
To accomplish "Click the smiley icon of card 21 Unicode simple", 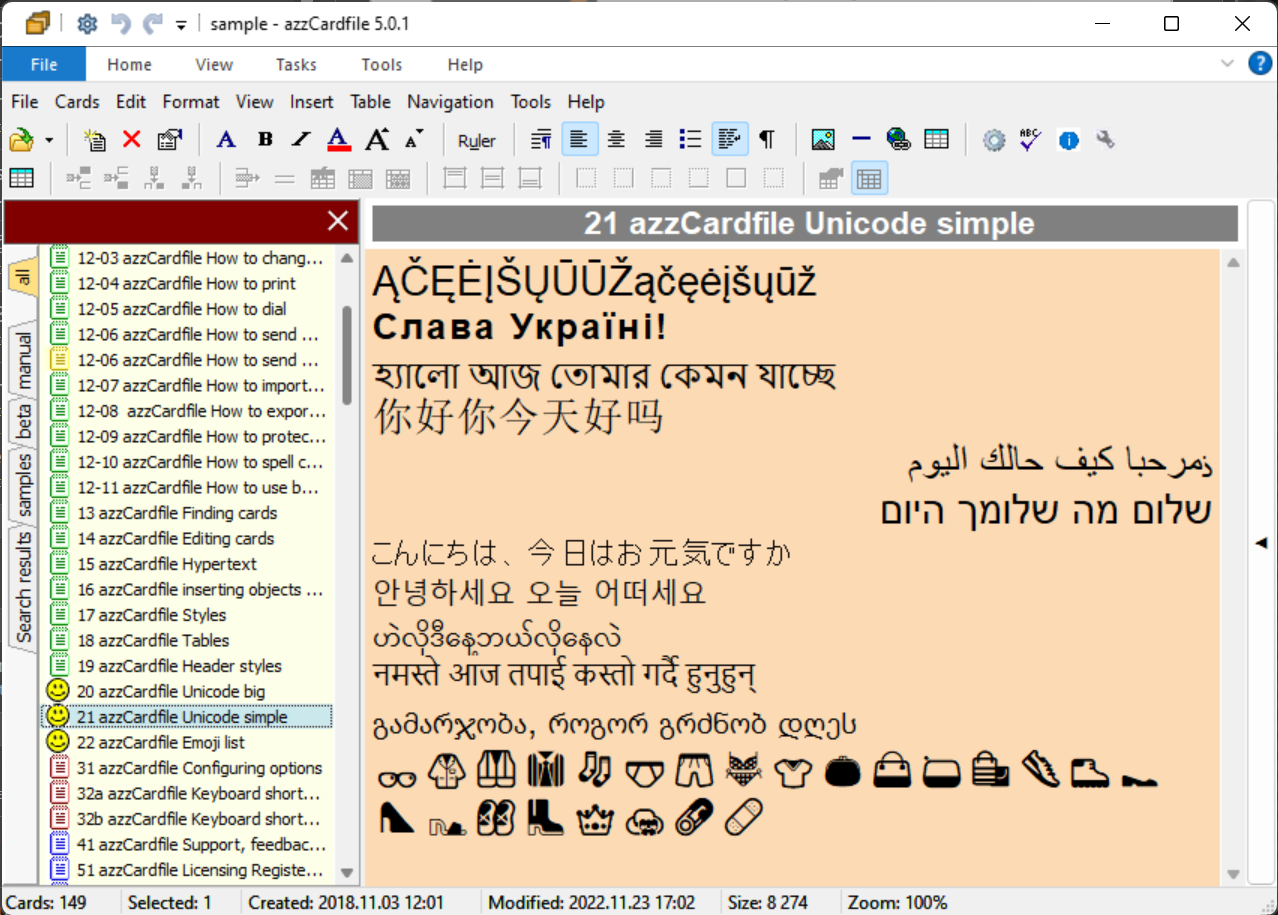I will [x=58, y=716].
